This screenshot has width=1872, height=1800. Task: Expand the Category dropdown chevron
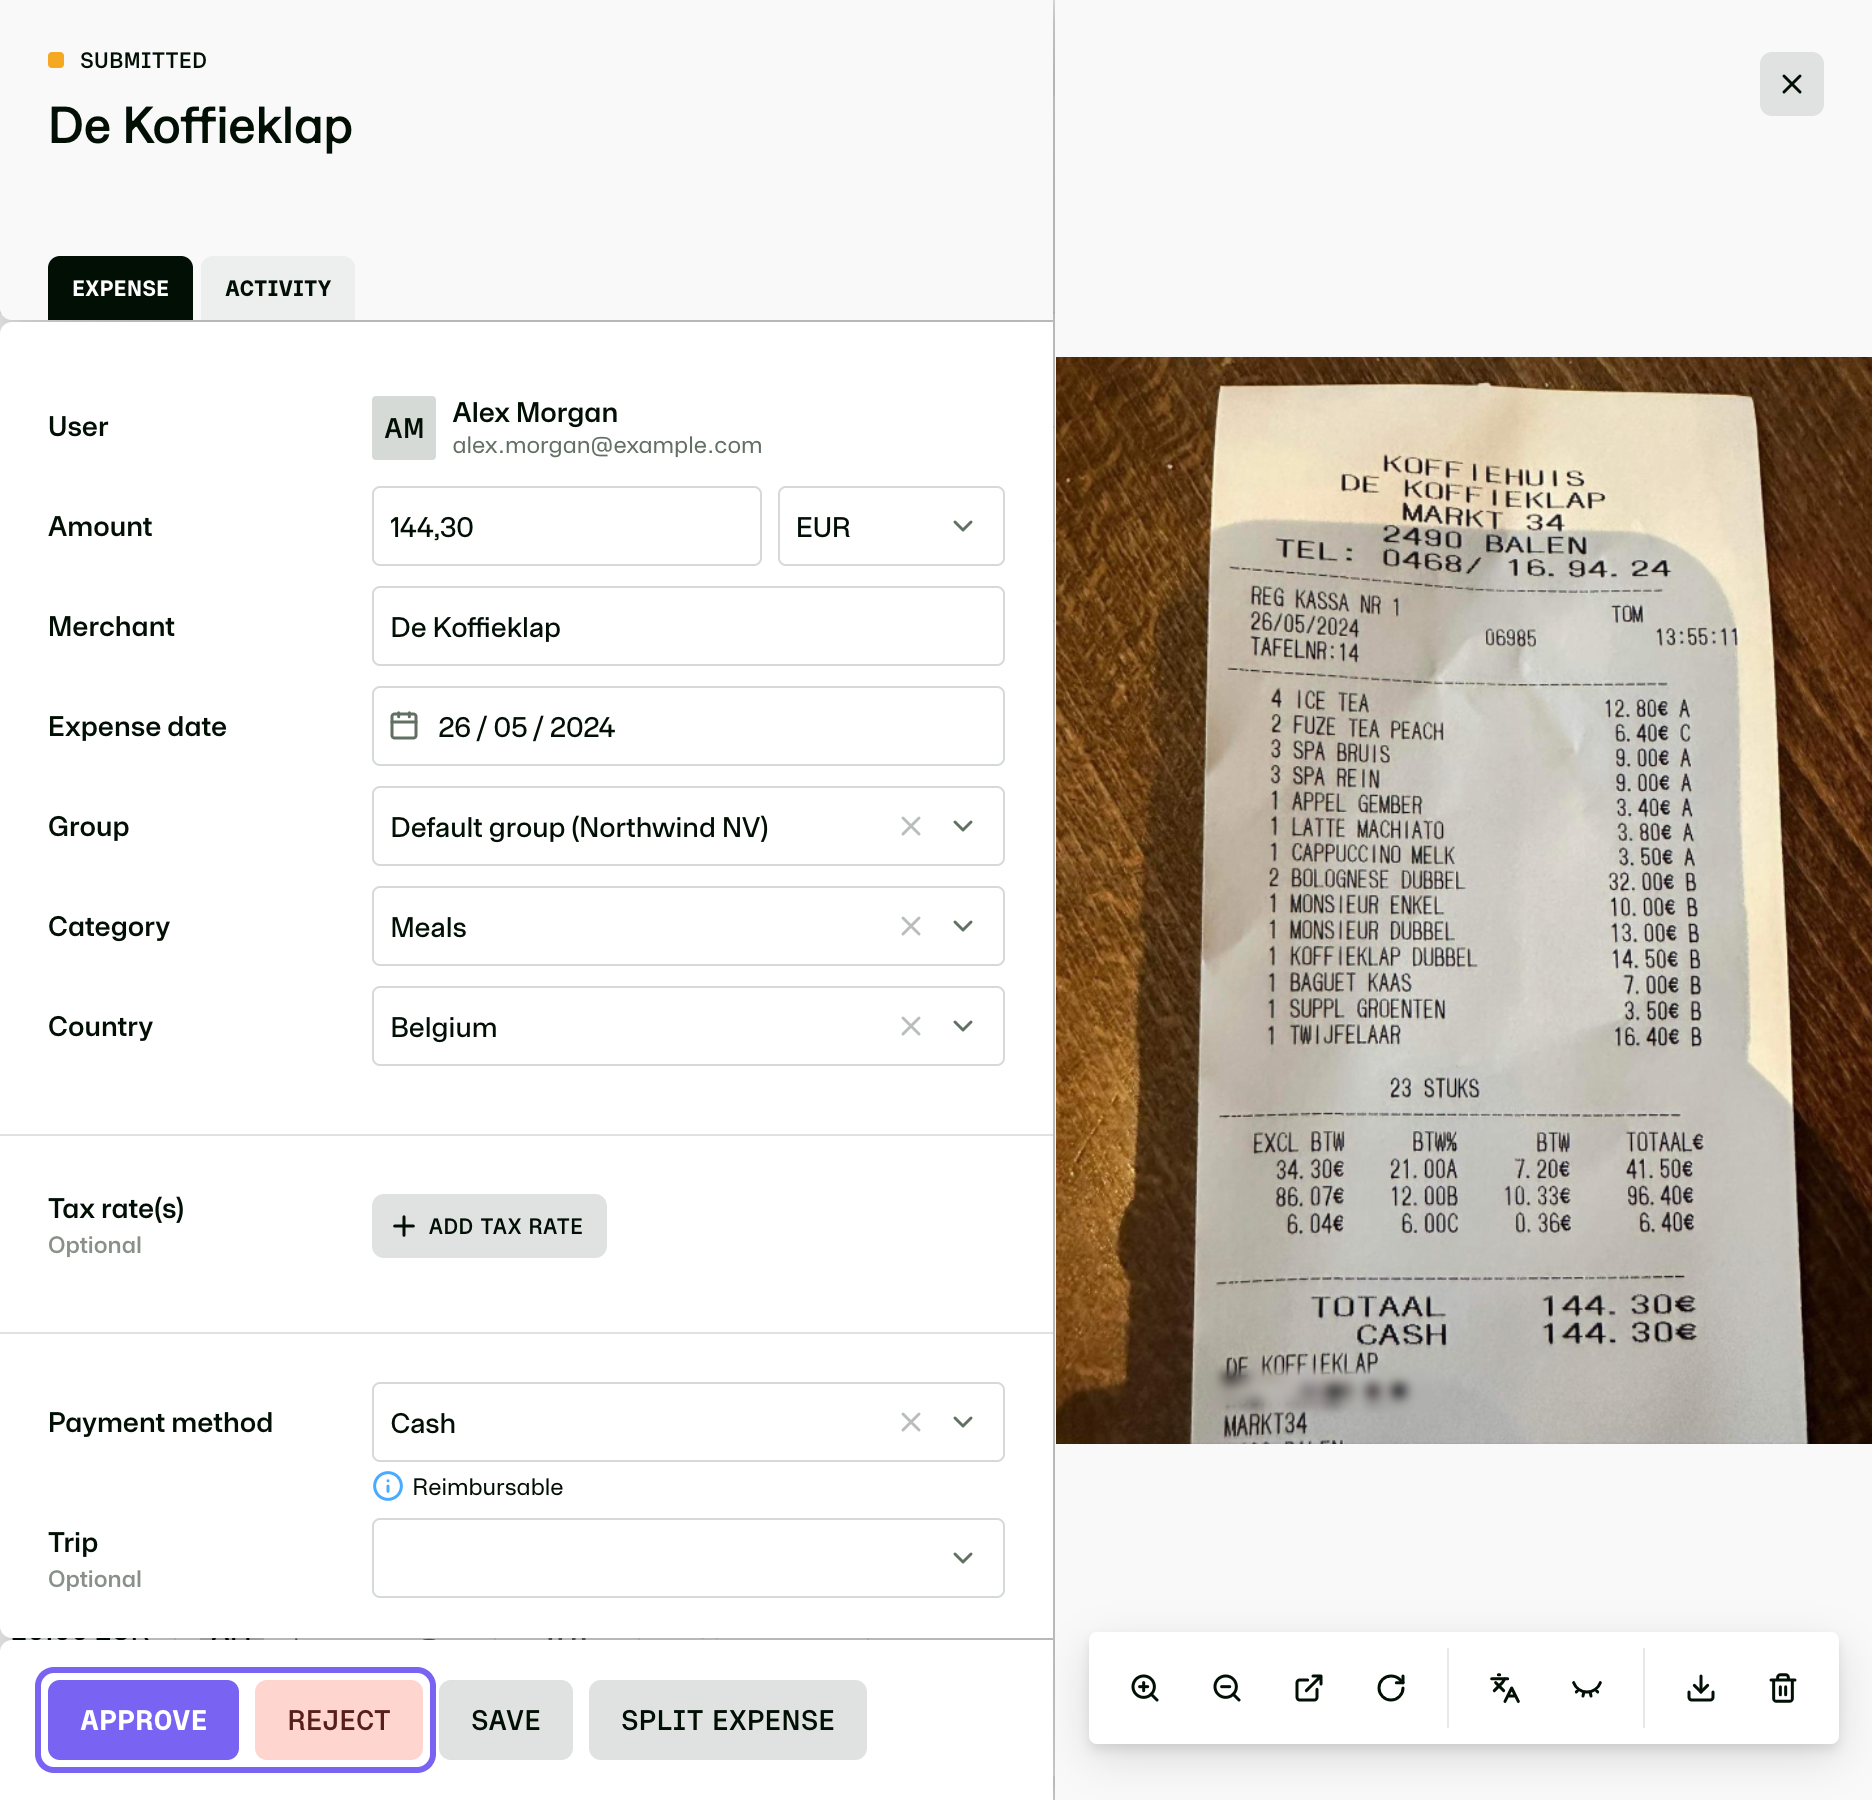pos(963,926)
